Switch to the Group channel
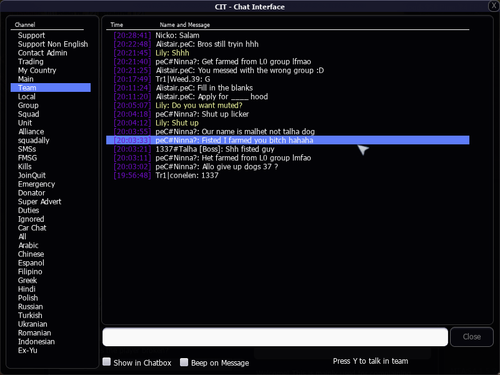 pos(28,105)
